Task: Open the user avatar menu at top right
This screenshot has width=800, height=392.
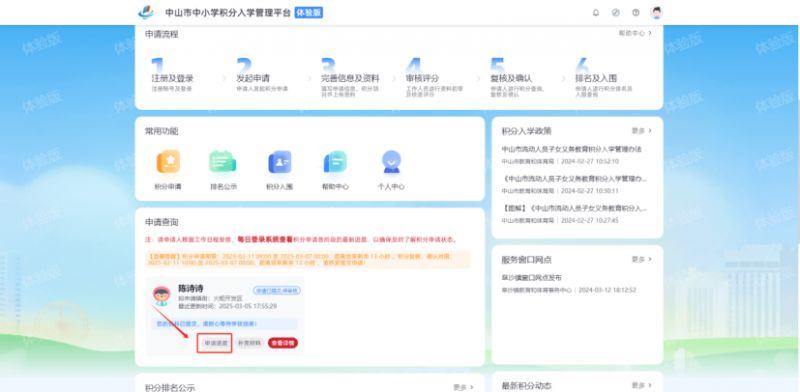Action: tap(657, 13)
